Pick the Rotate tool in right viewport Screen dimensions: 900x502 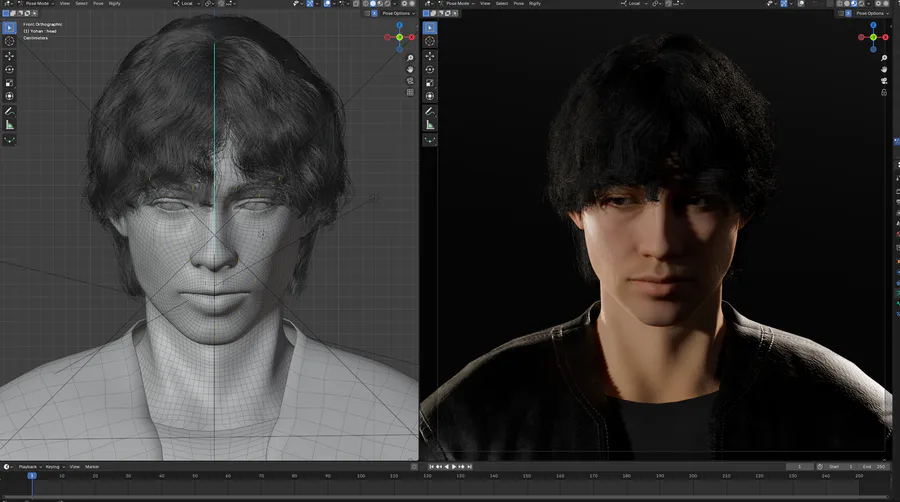[430, 69]
